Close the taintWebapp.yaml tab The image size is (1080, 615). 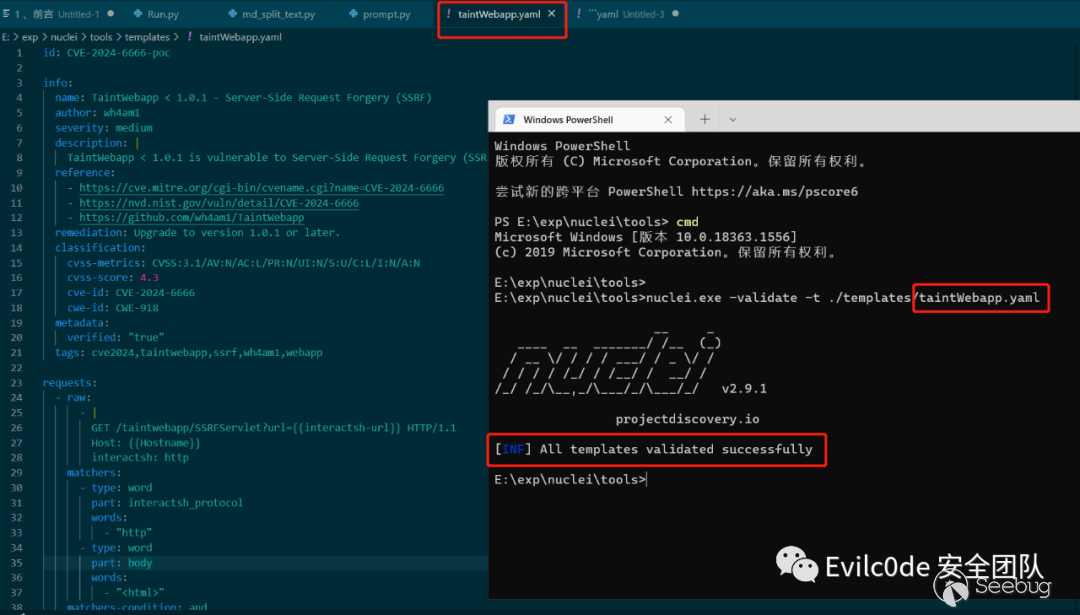552,14
